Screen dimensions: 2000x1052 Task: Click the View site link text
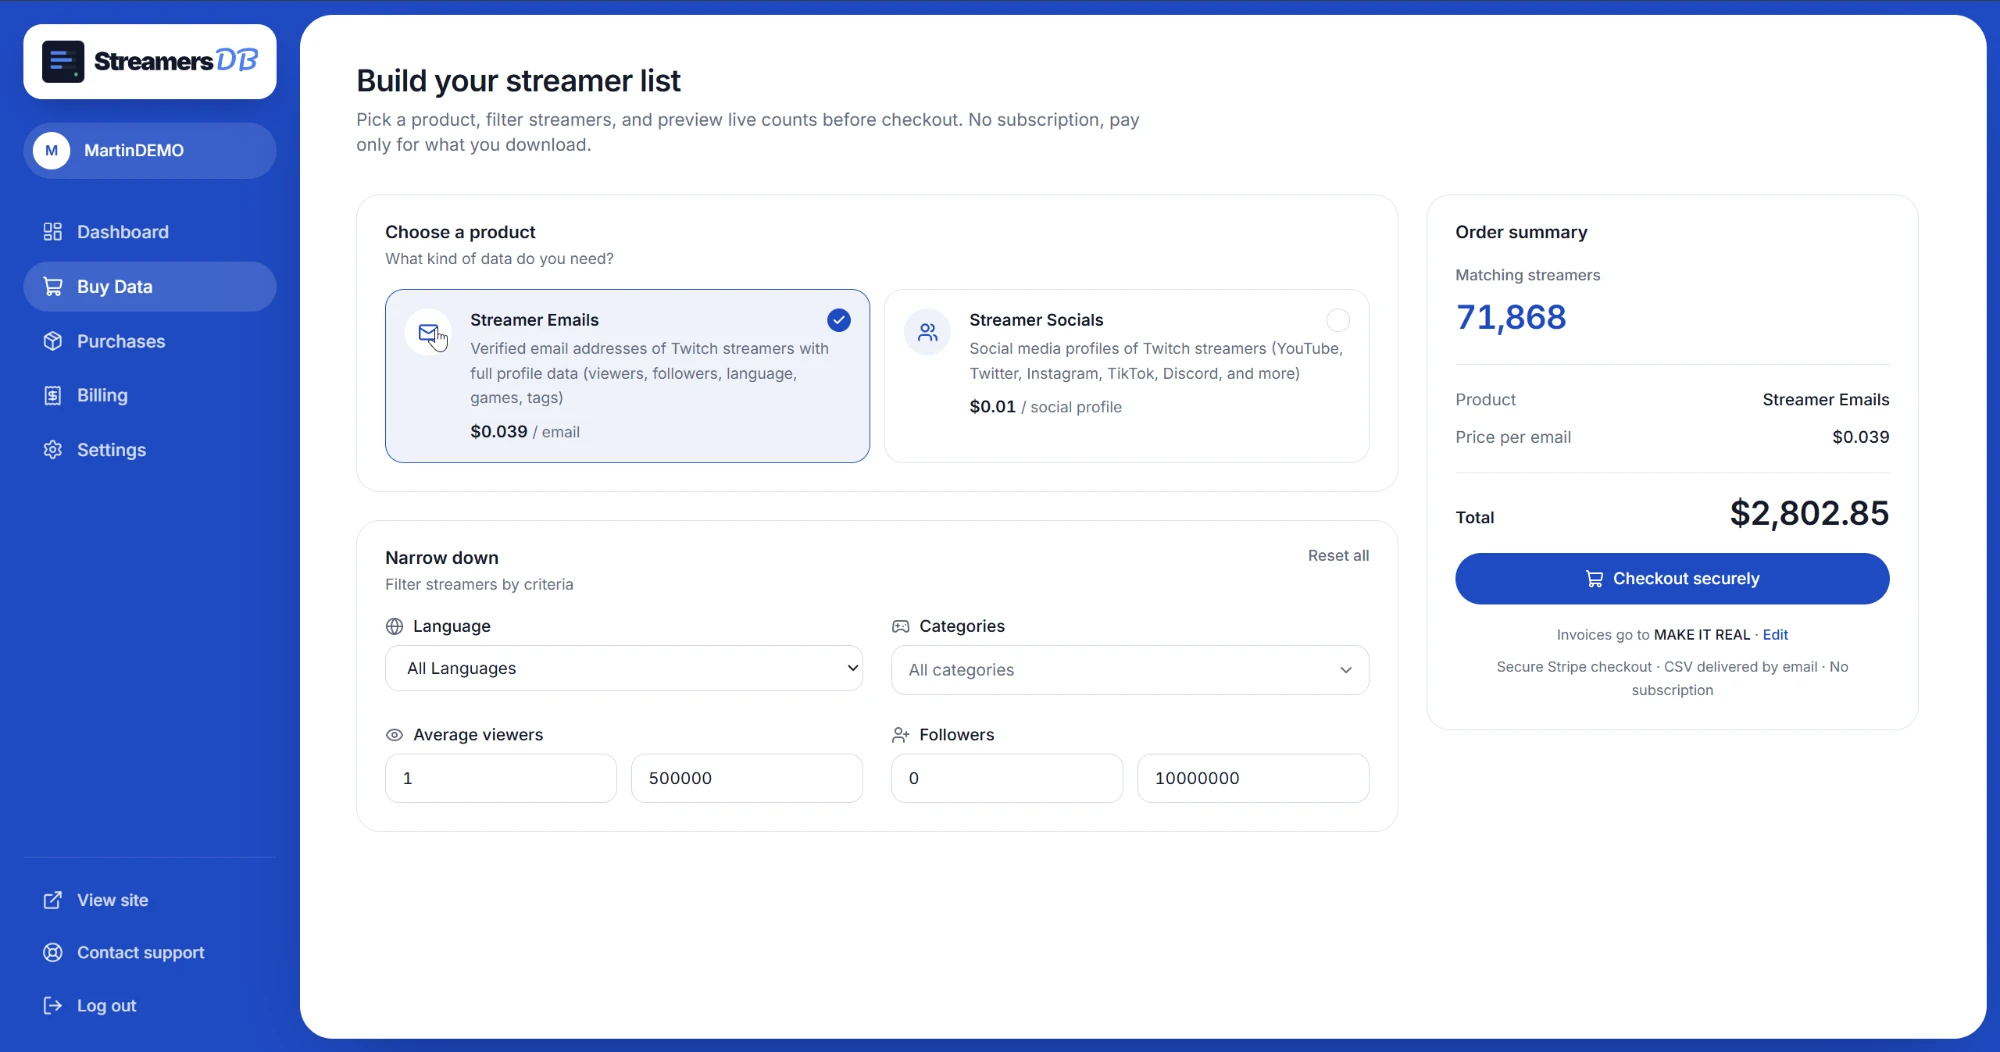click(113, 900)
